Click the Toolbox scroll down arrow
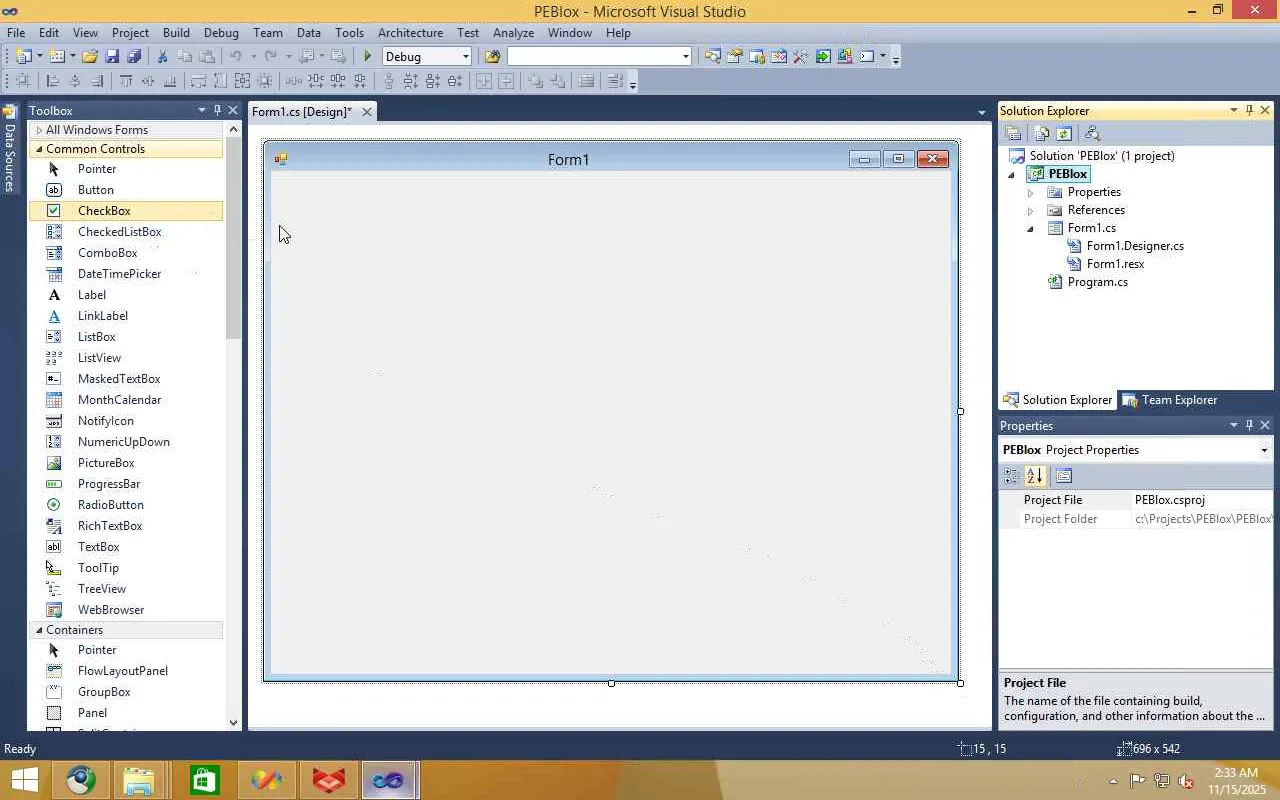The height and width of the screenshot is (800, 1280). [233, 723]
